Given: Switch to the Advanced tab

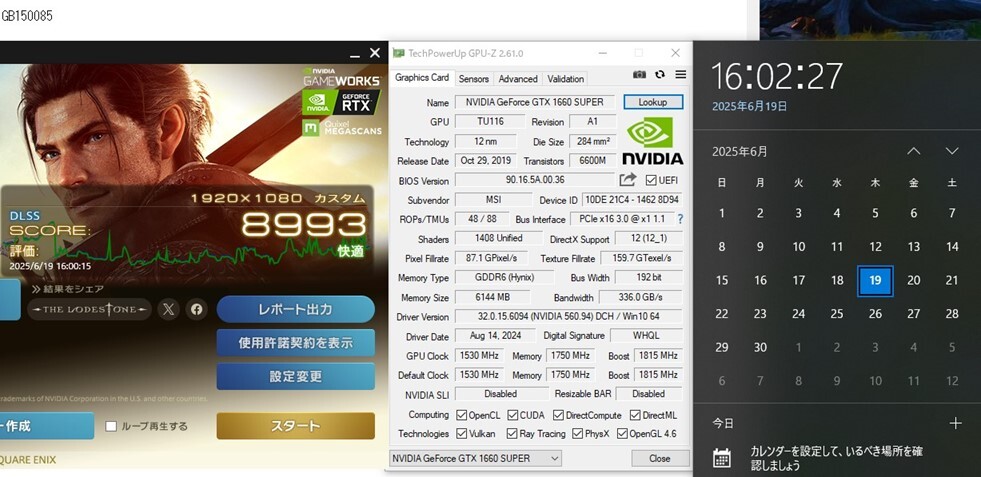Looking at the screenshot, I should (518, 79).
